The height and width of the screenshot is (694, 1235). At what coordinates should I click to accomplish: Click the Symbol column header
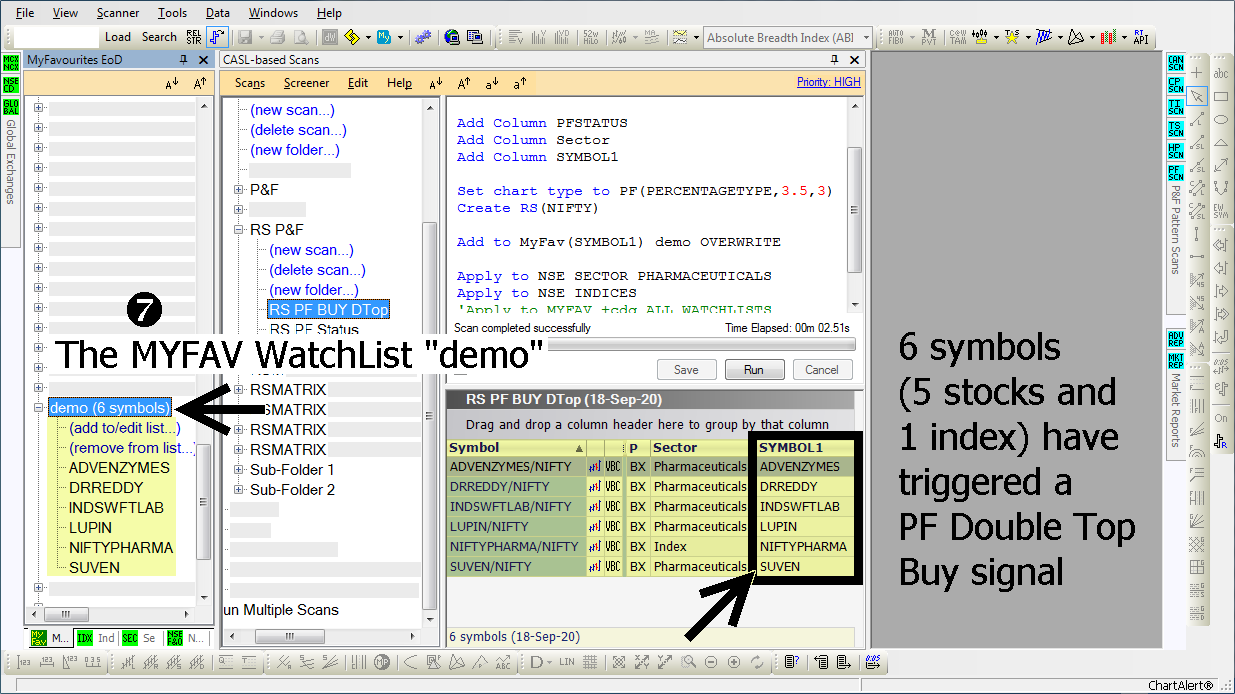[516, 447]
